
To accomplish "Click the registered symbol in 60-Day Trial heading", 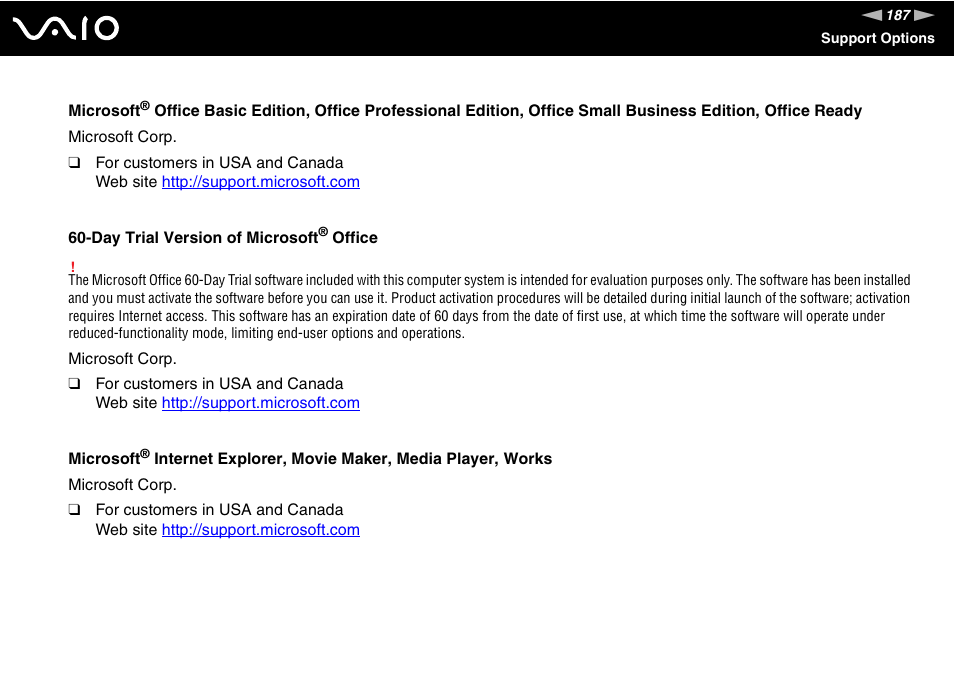I will click(x=323, y=232).
